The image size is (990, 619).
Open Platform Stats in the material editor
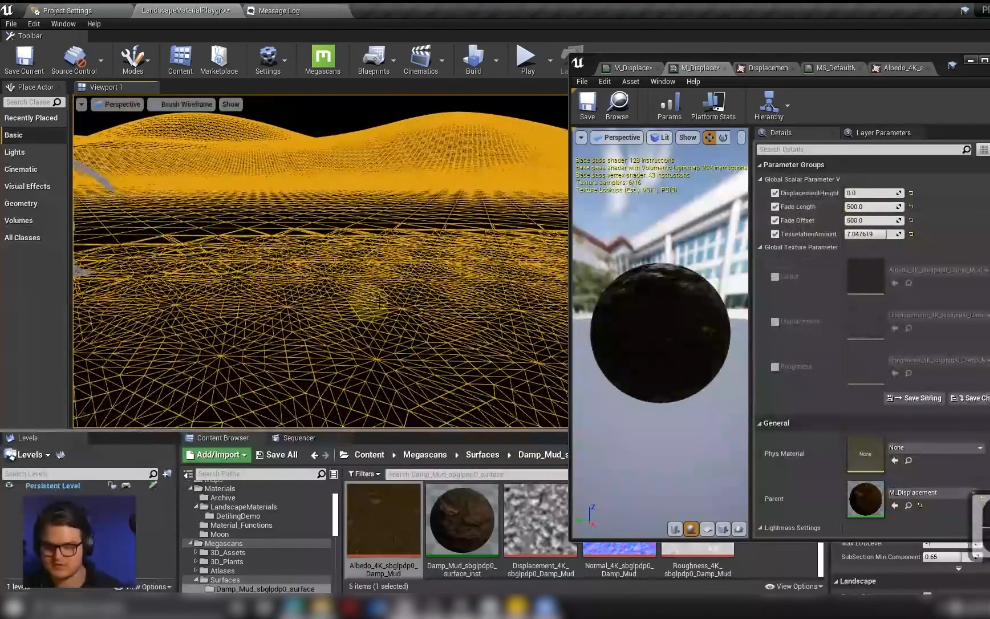[712, 103]
